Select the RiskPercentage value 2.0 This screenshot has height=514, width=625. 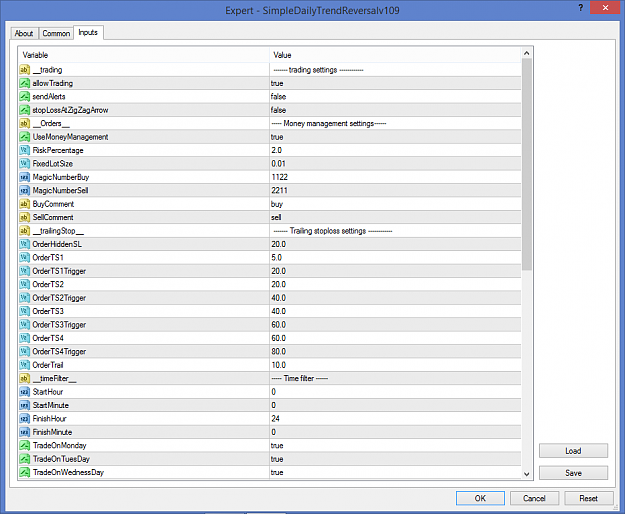[x=277, y=150]
